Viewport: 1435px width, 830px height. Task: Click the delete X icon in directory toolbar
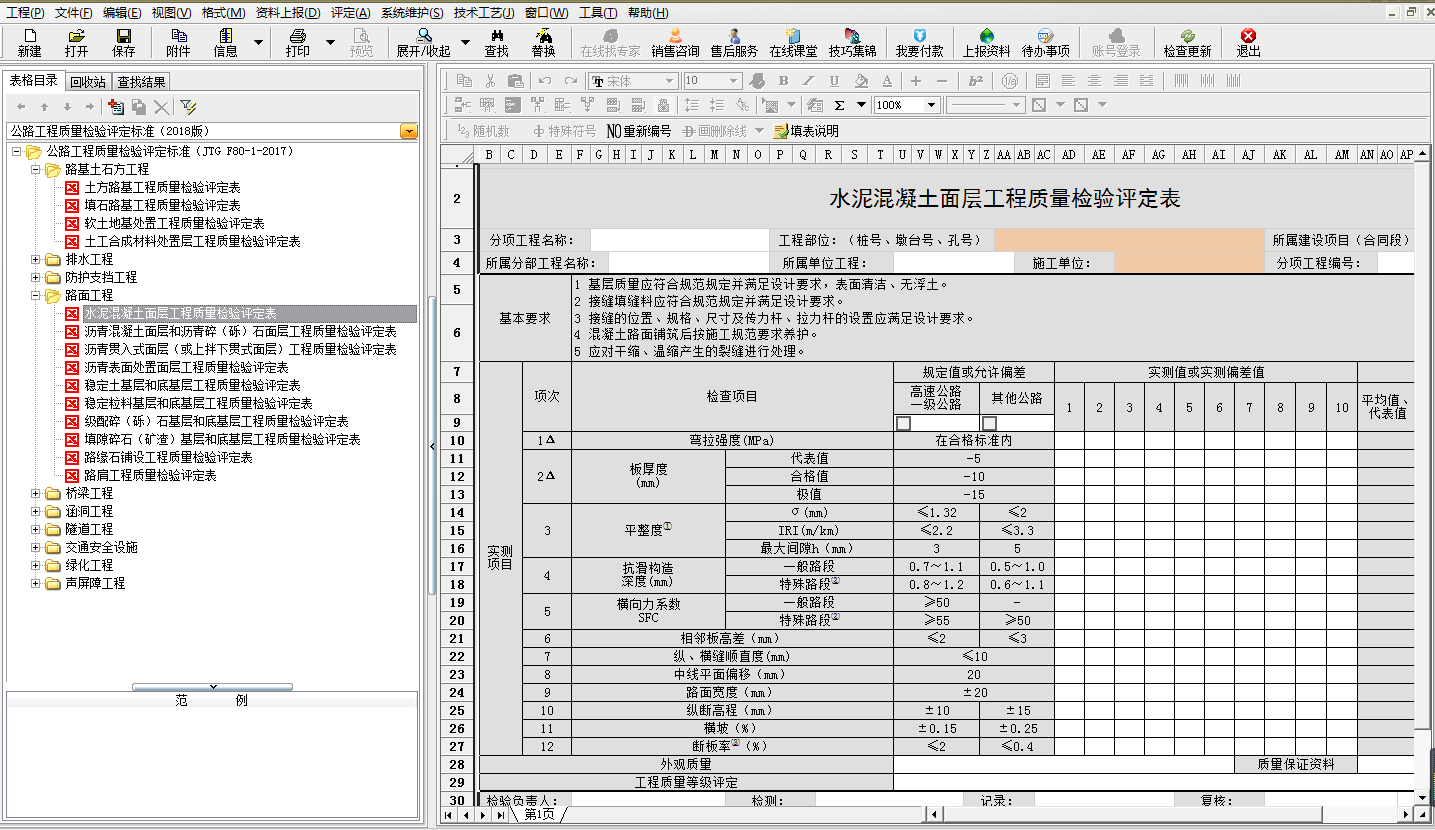pyautogui.click(x=161, y=106)
